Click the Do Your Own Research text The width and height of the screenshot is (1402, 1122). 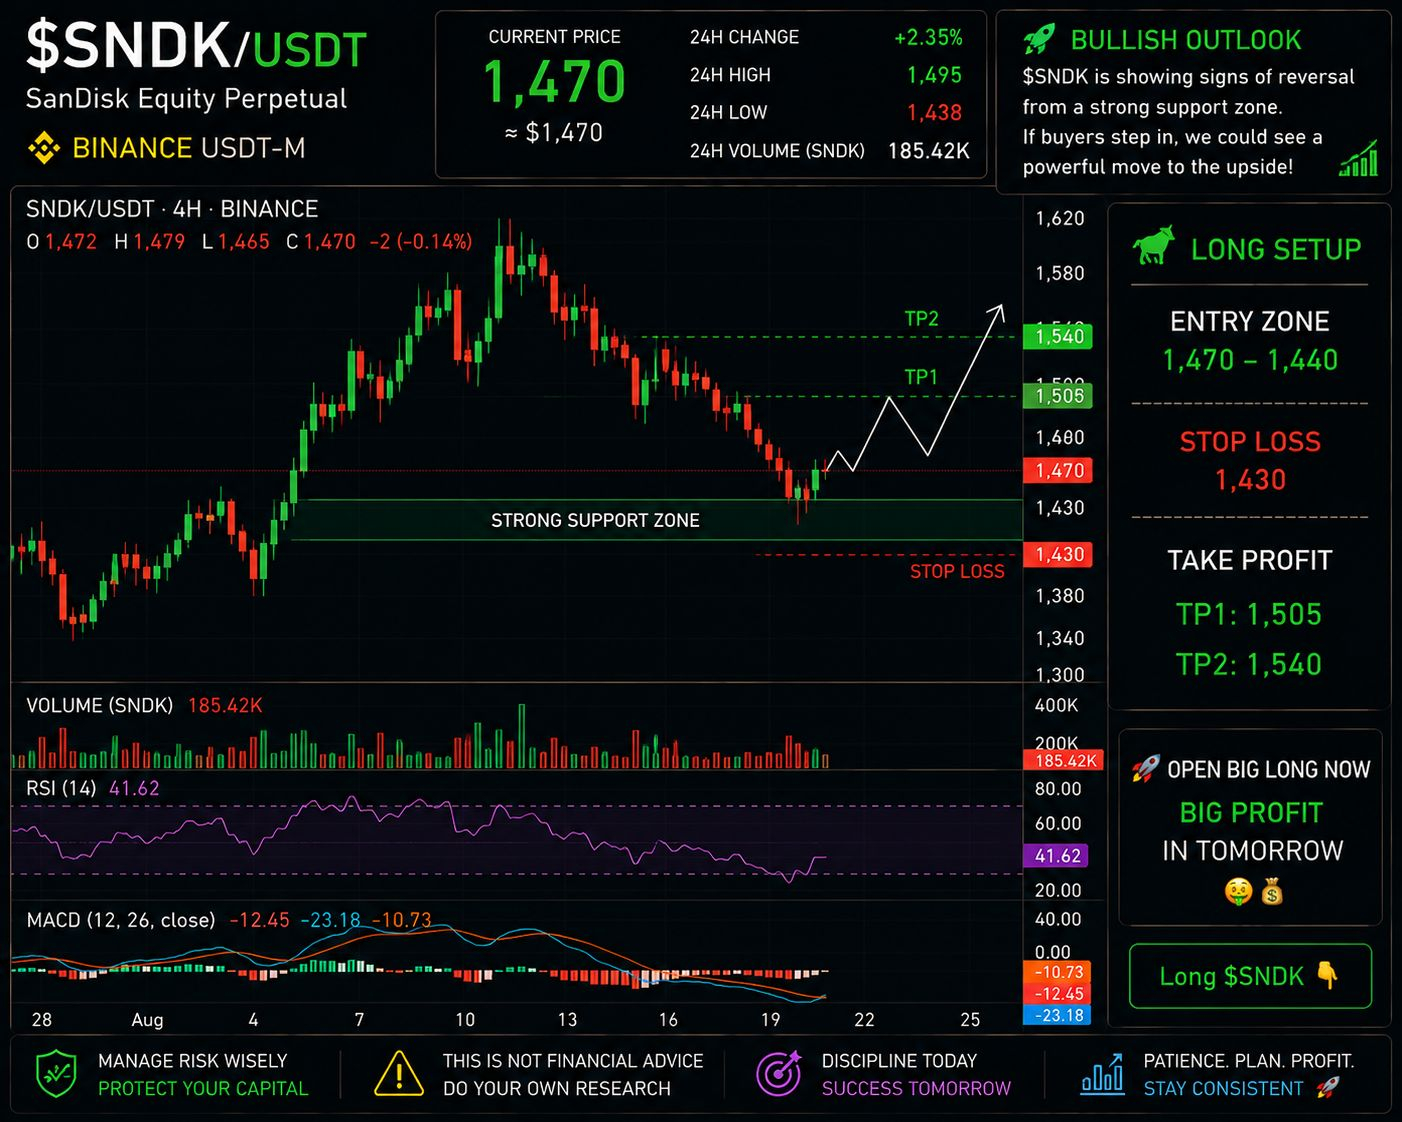[x=557, y=1089]
